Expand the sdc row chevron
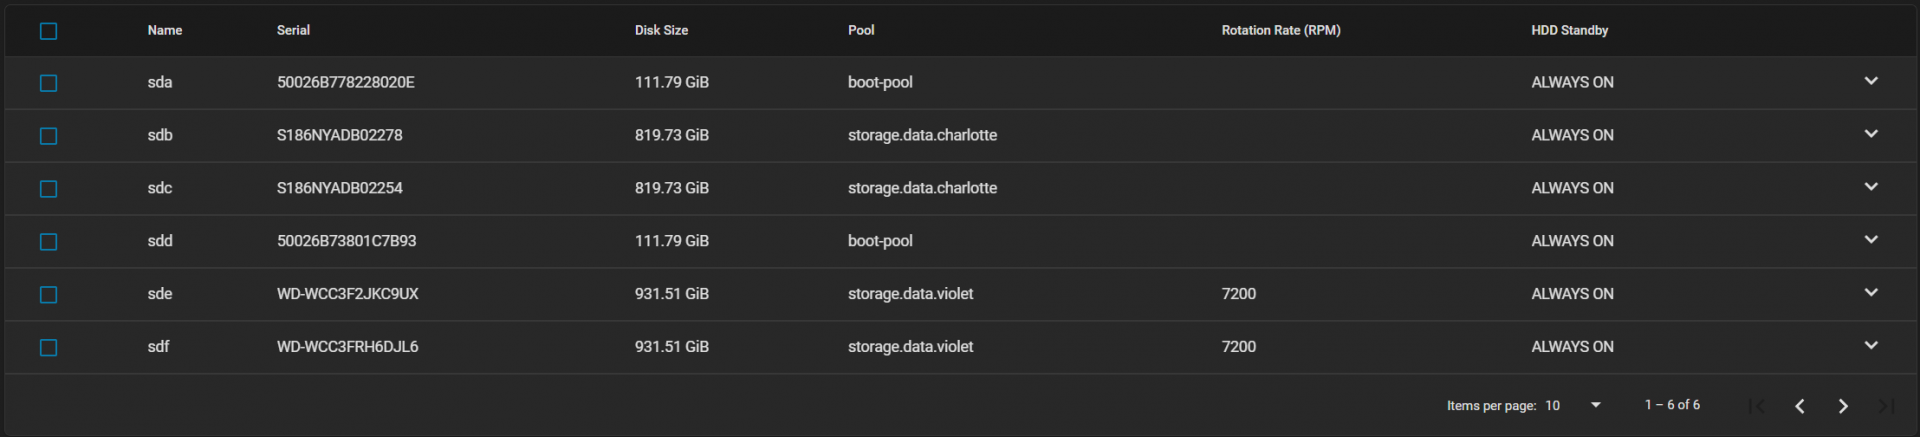Viewport: 1920px width, 437px height. point(1871,187)
